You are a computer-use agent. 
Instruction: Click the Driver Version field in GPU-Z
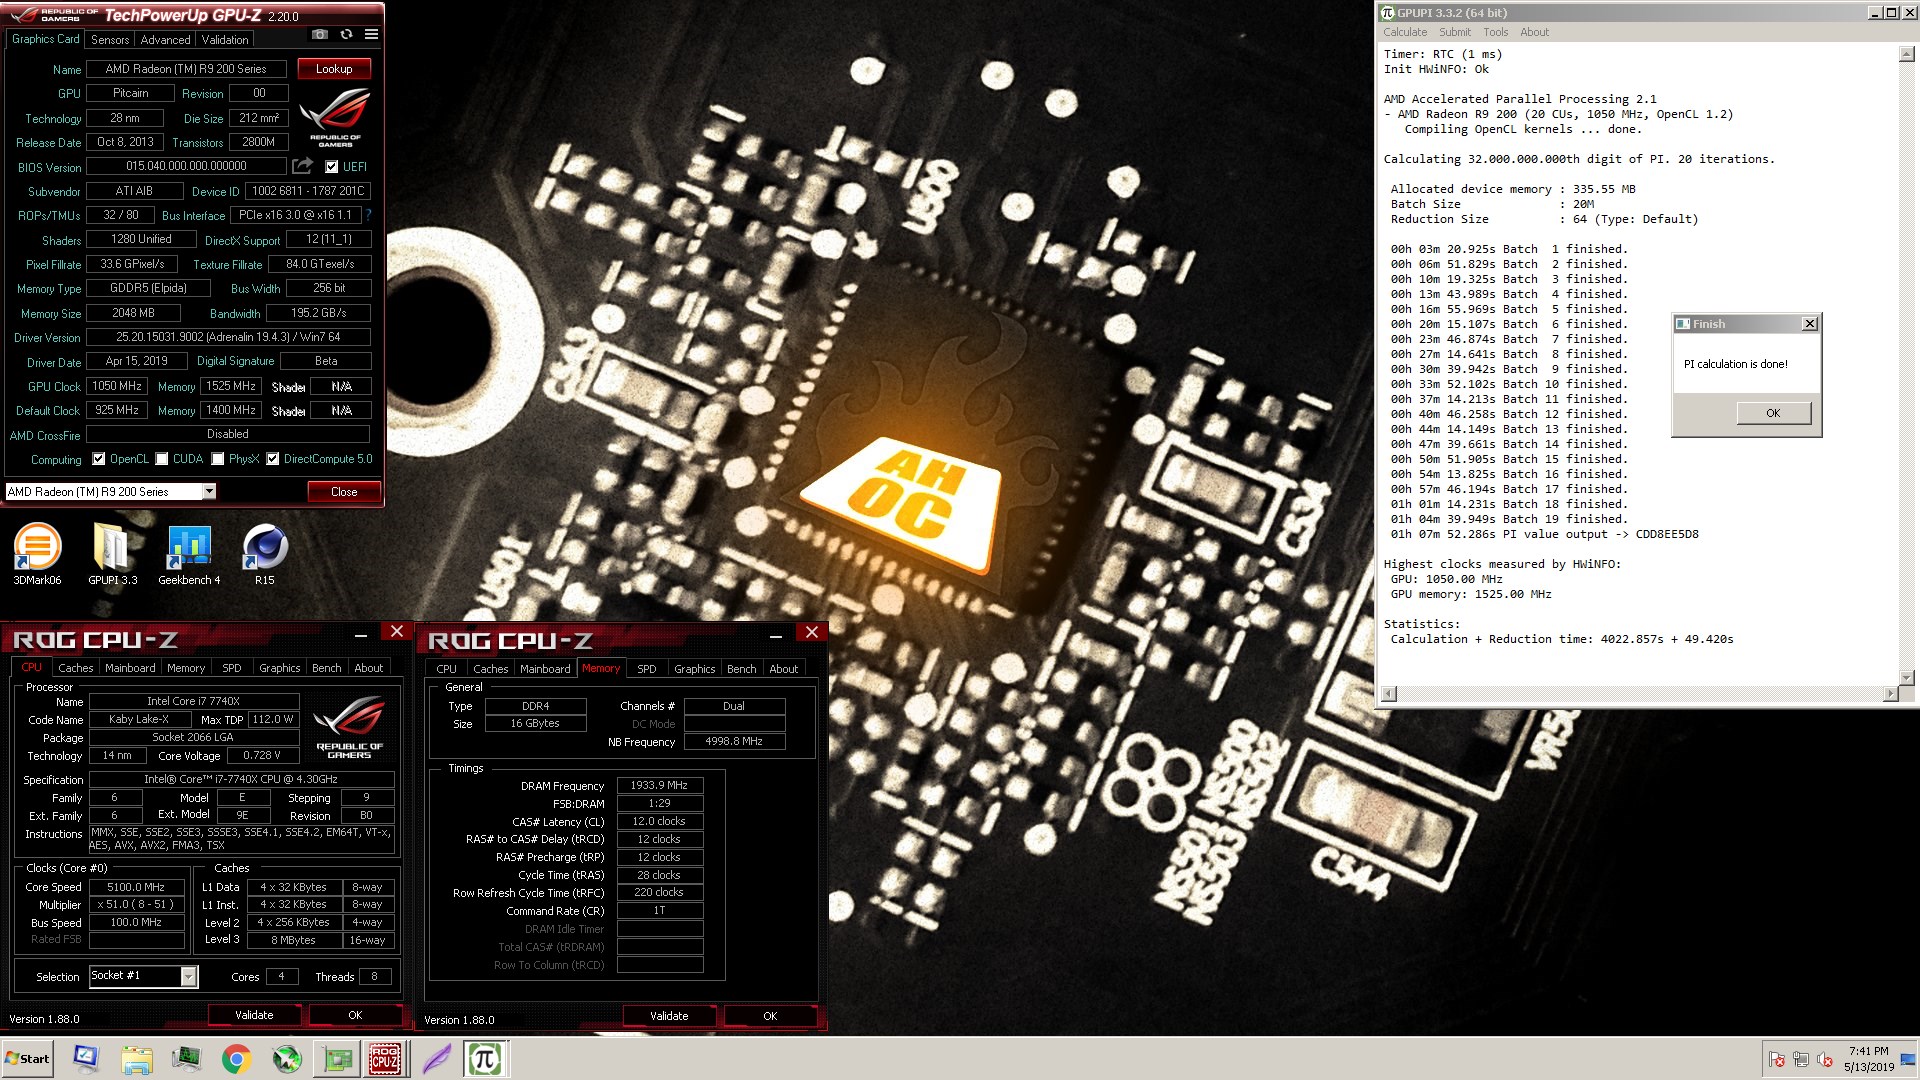(x=228, y=337)
